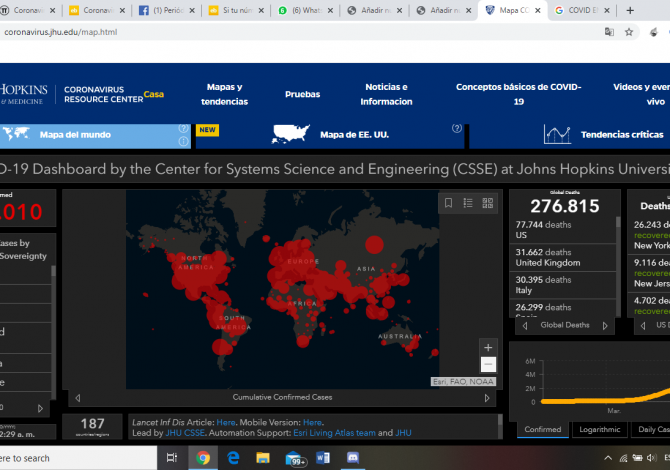Open the Mobile Version Here link
The width and height of the screenshot is (670, 470).
(312, 423)
